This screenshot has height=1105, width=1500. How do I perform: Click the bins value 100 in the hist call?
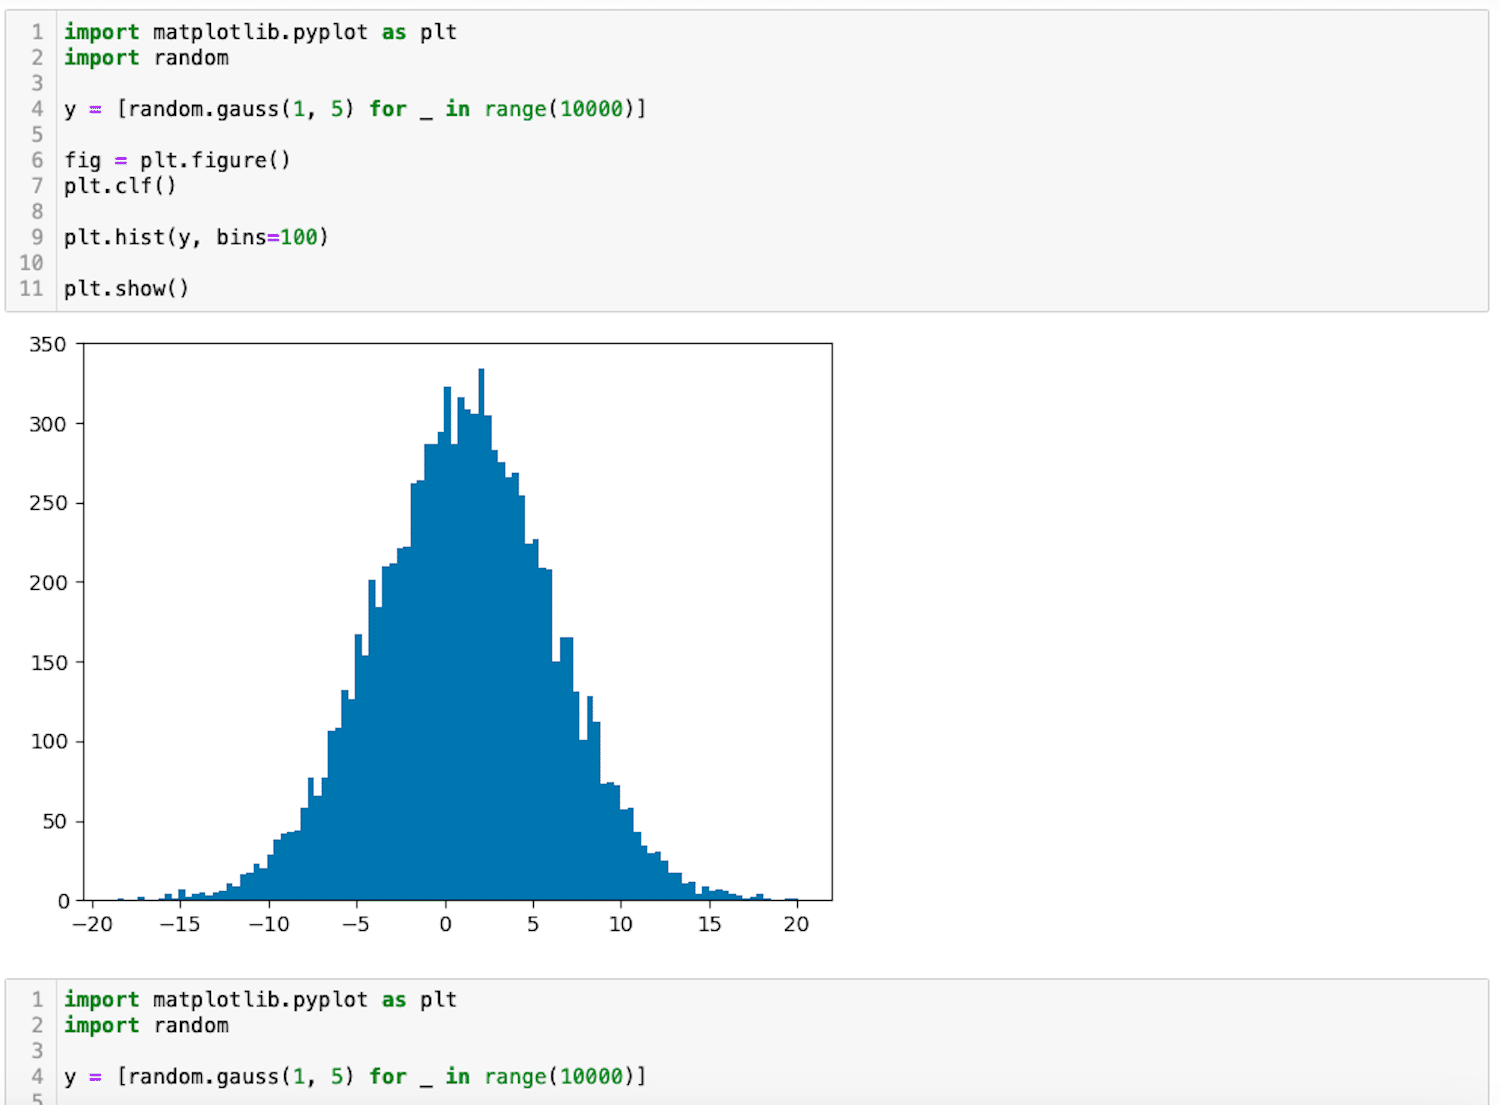pyautogui.click(x=299, y=237)
